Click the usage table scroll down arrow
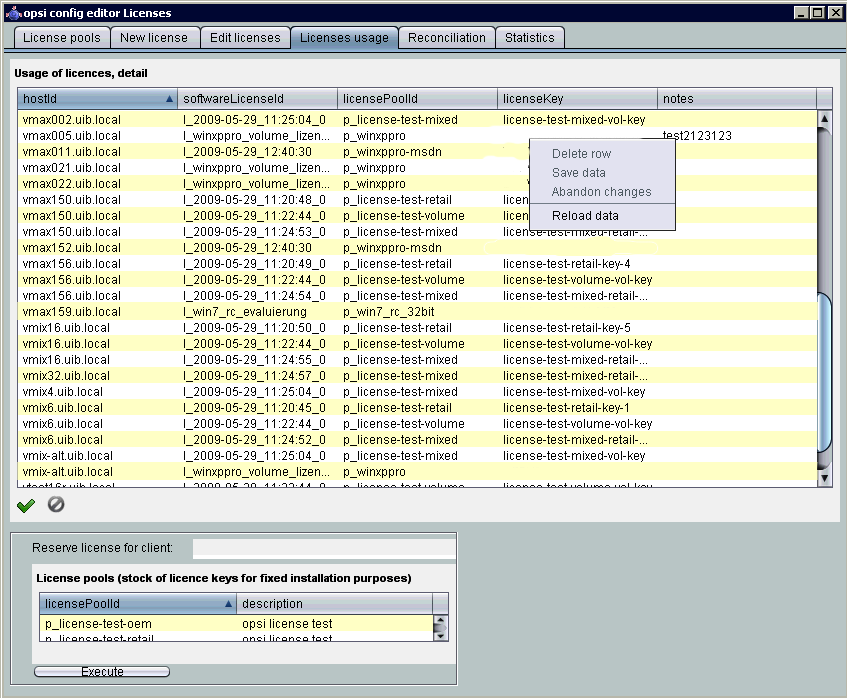The height and width of the screenshot is (698, 847). tap(824, 478)
